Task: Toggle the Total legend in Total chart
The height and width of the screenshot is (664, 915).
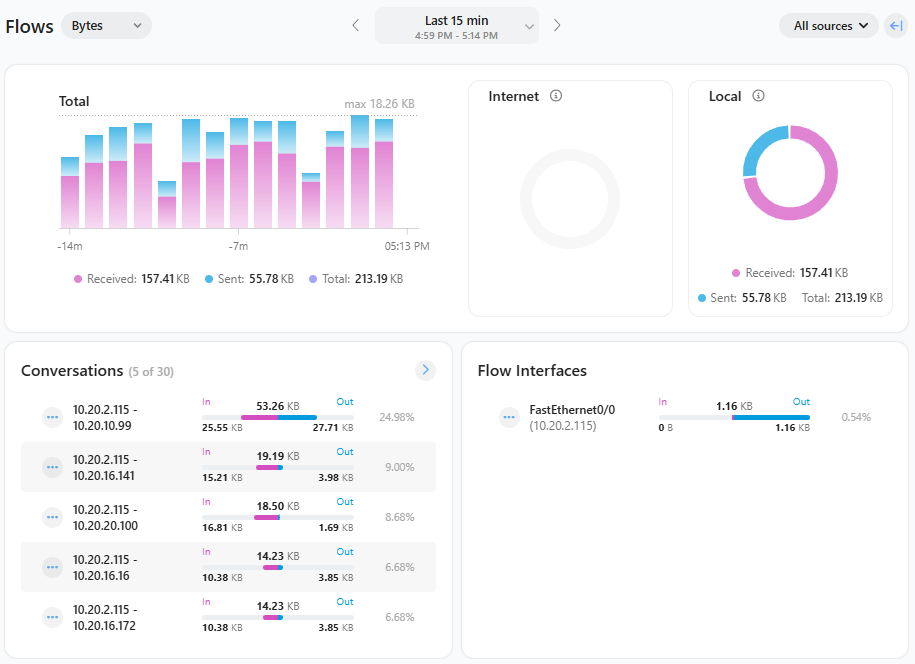Action: pyautogui.click(x=356, y=279)
